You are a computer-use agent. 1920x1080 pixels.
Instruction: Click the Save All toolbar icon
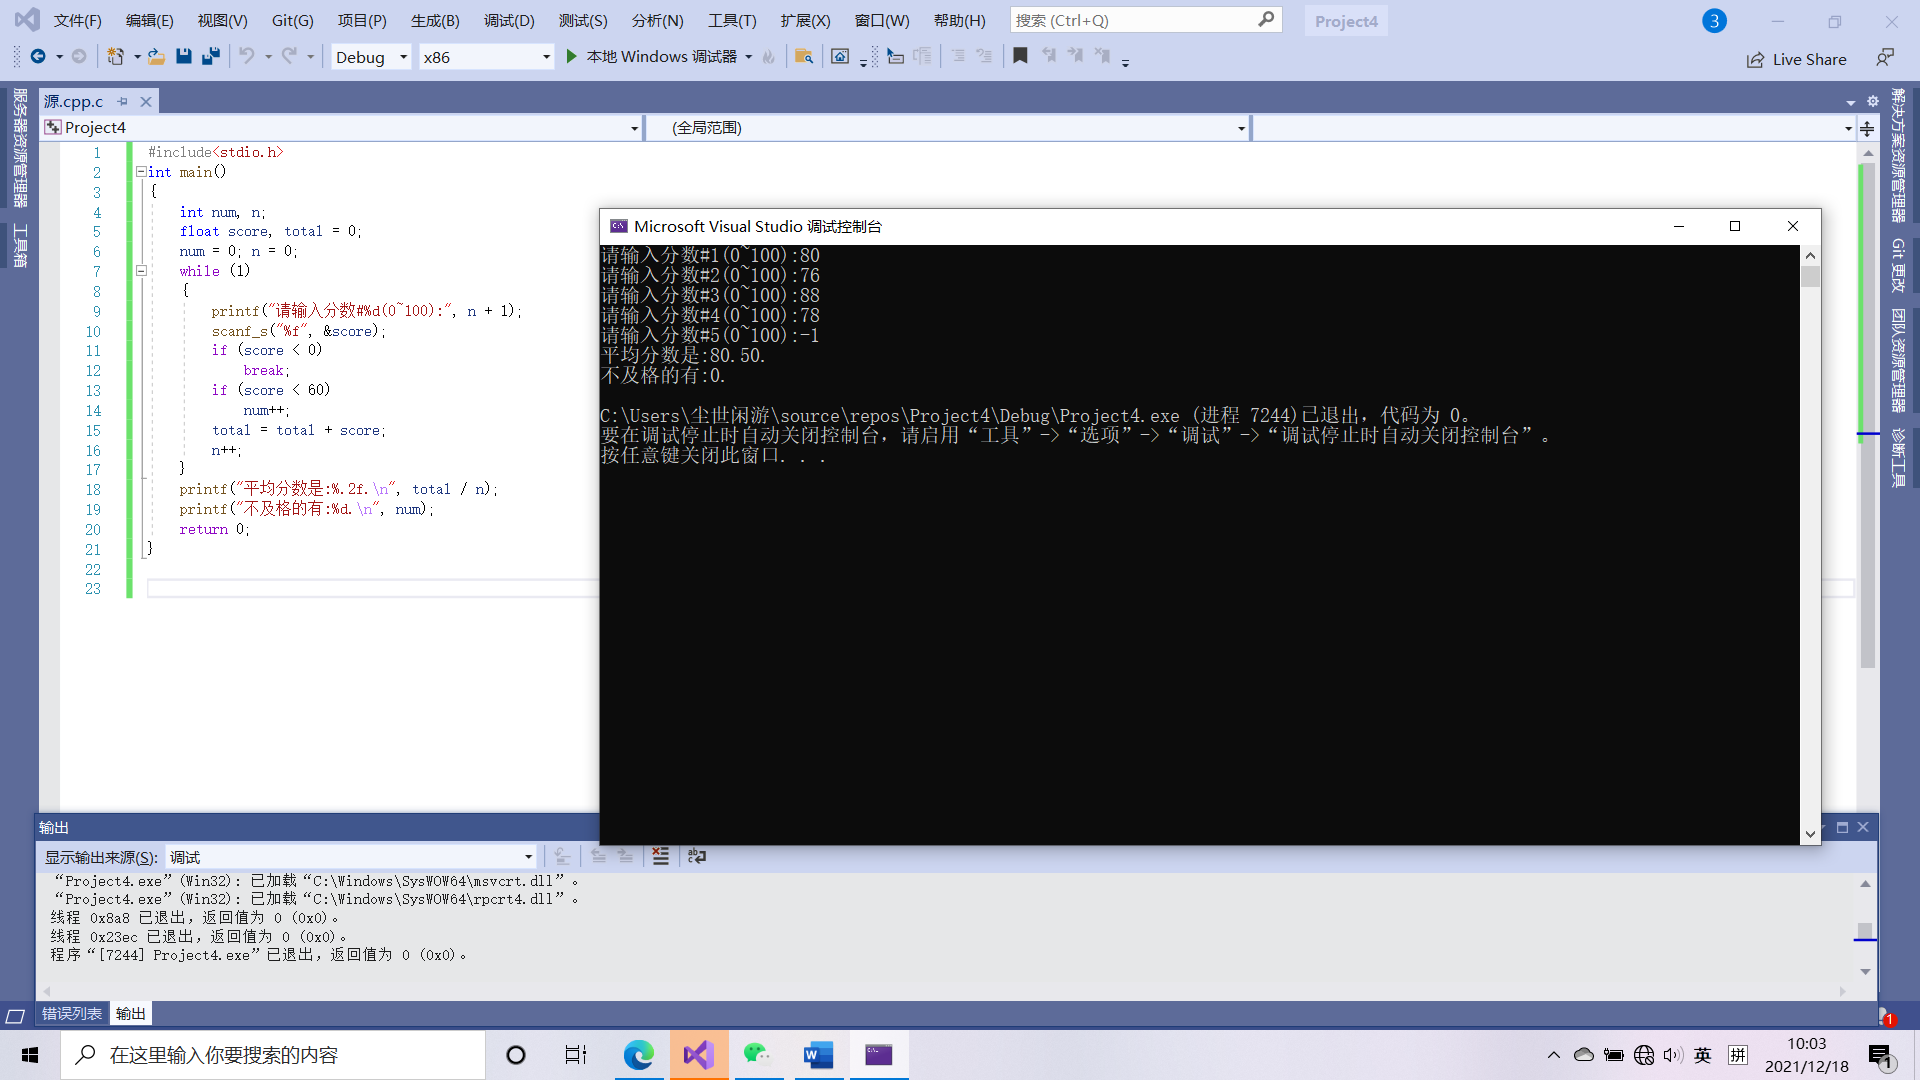point(211,57)
